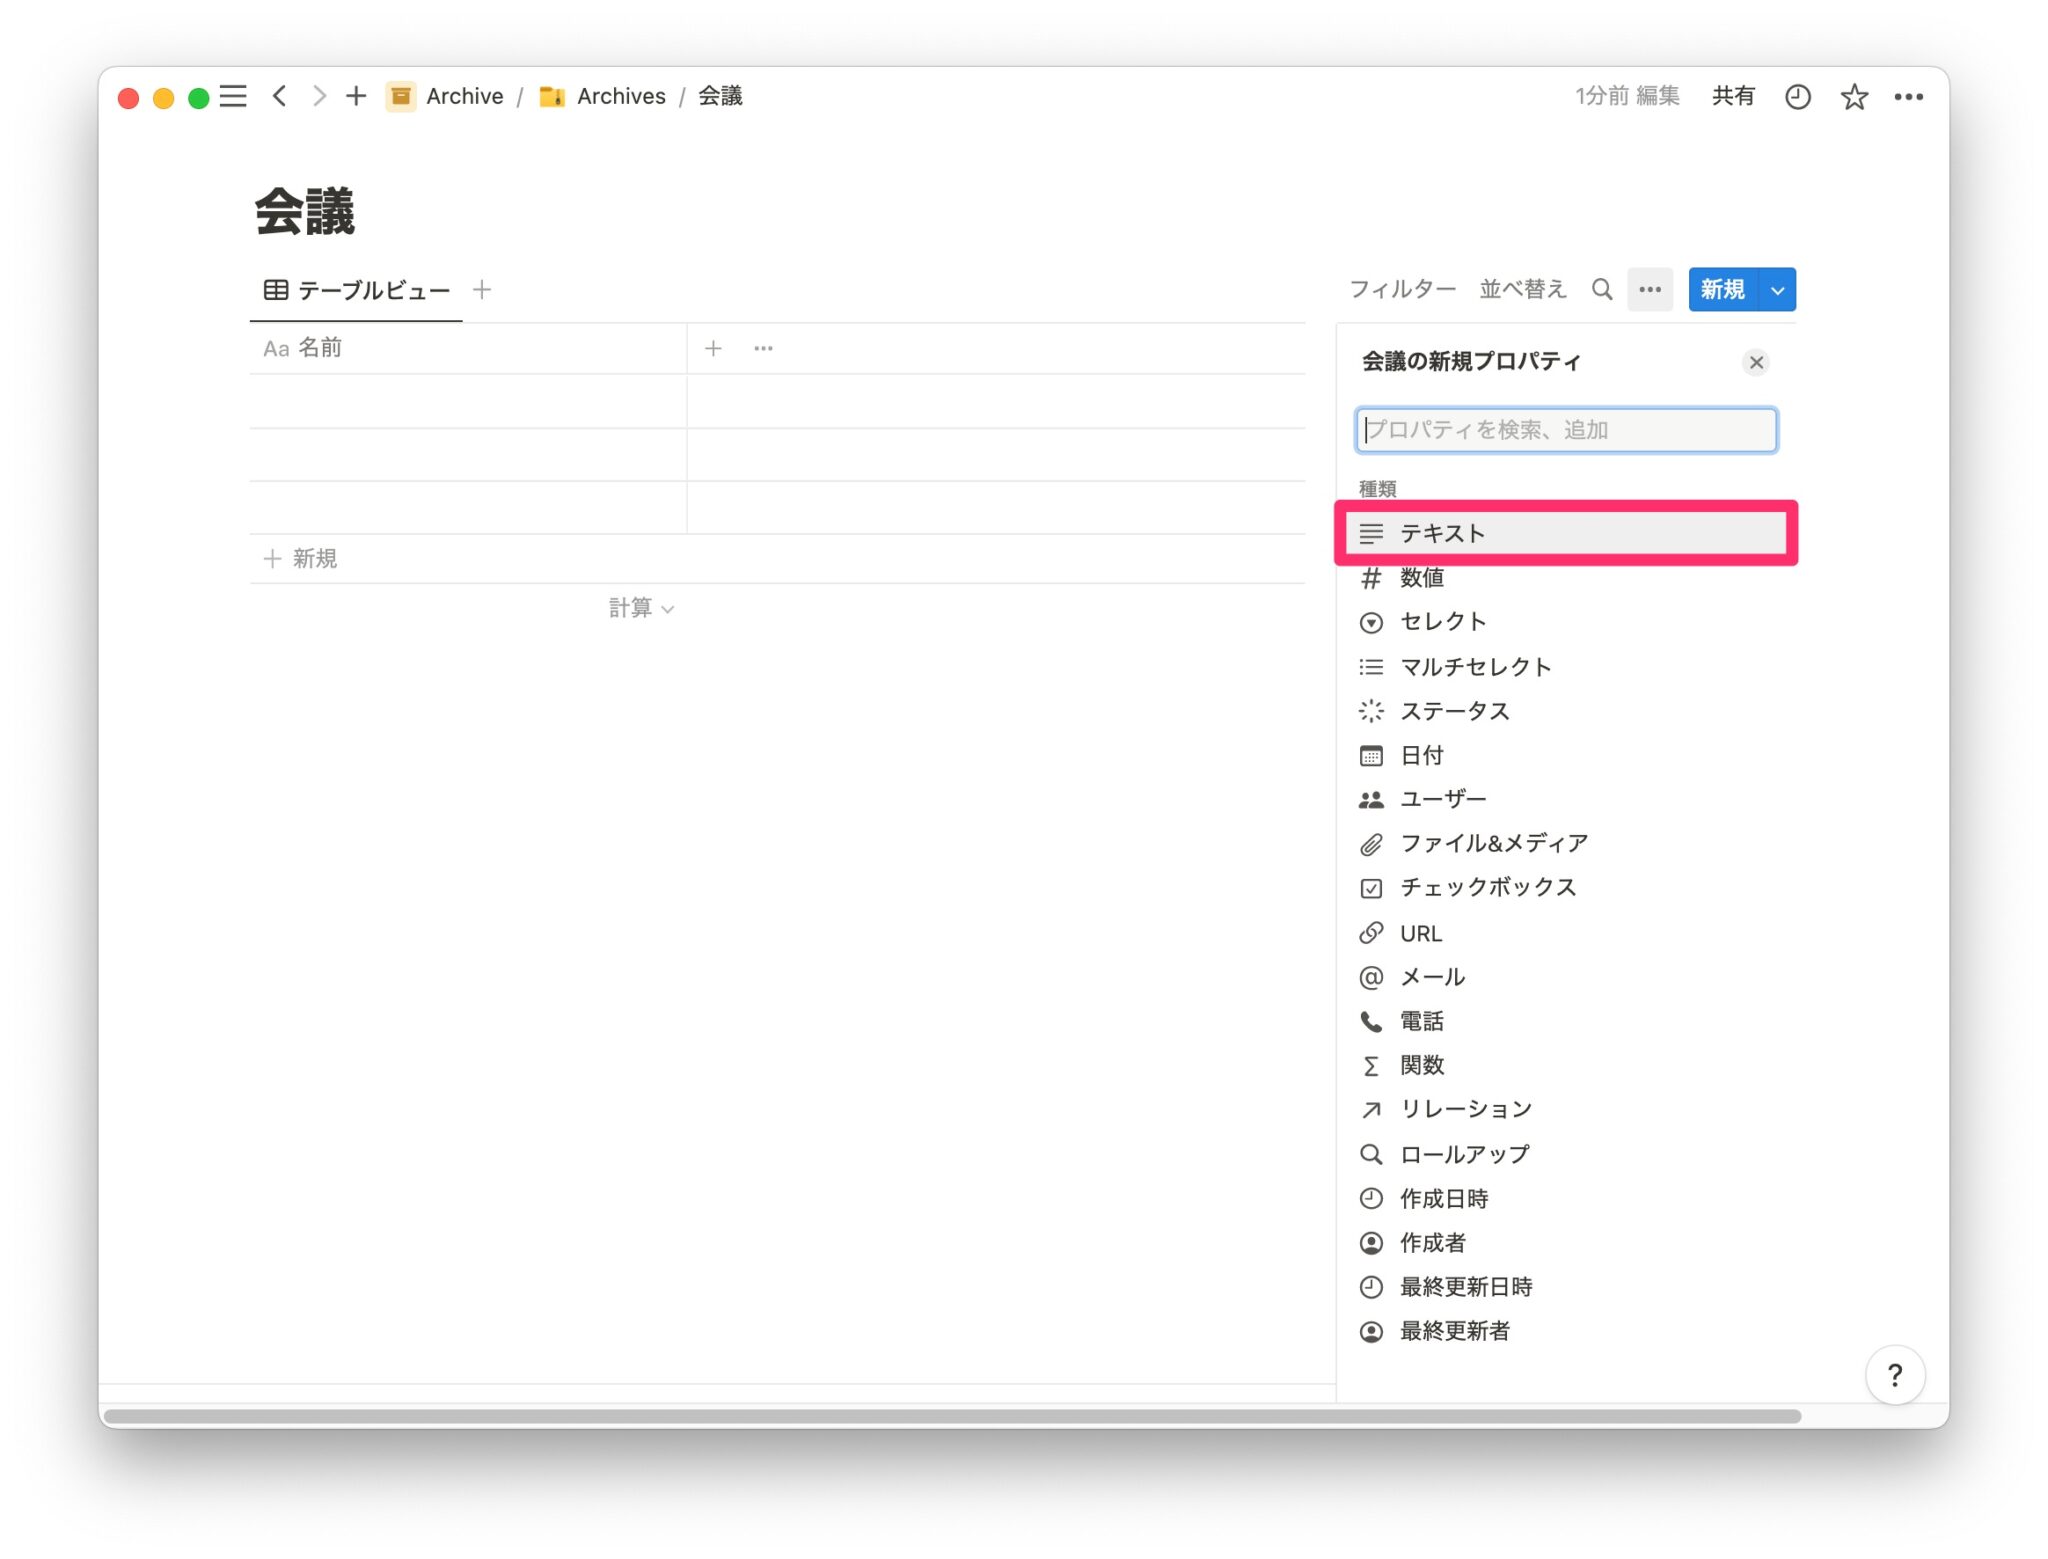This screenshot has height=1559, width=2048.
Task: Open the database view options ellipsis menu
Action: (x=1649, y=289)
